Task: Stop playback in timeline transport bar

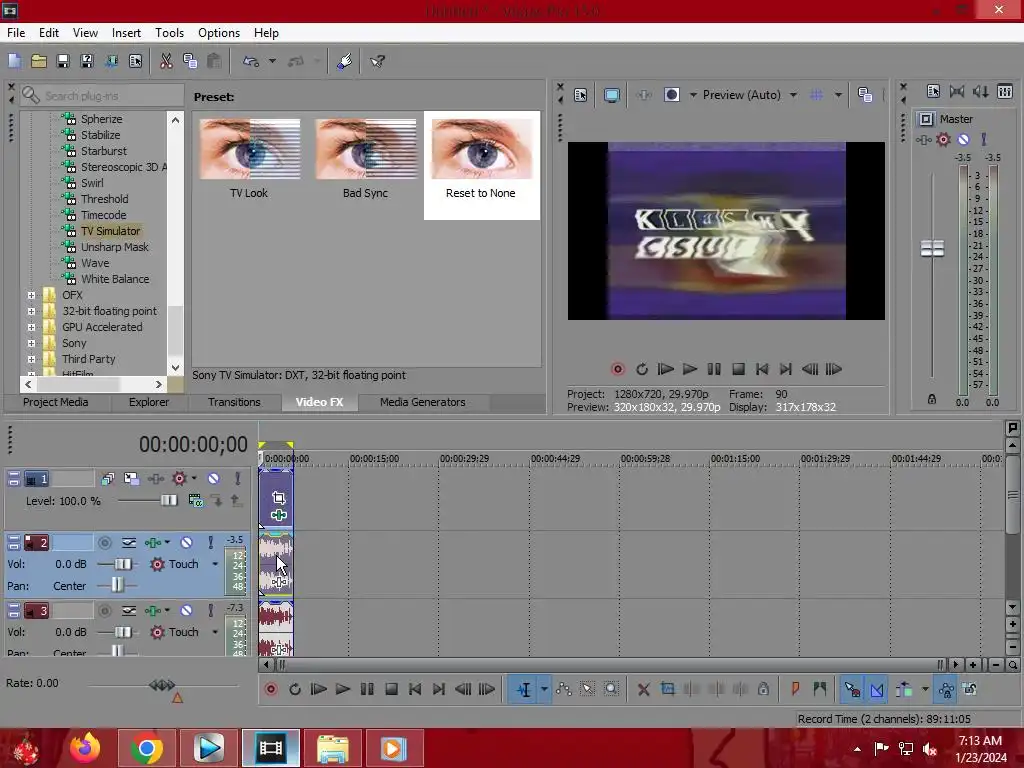Action: click(x=391, y=690)
